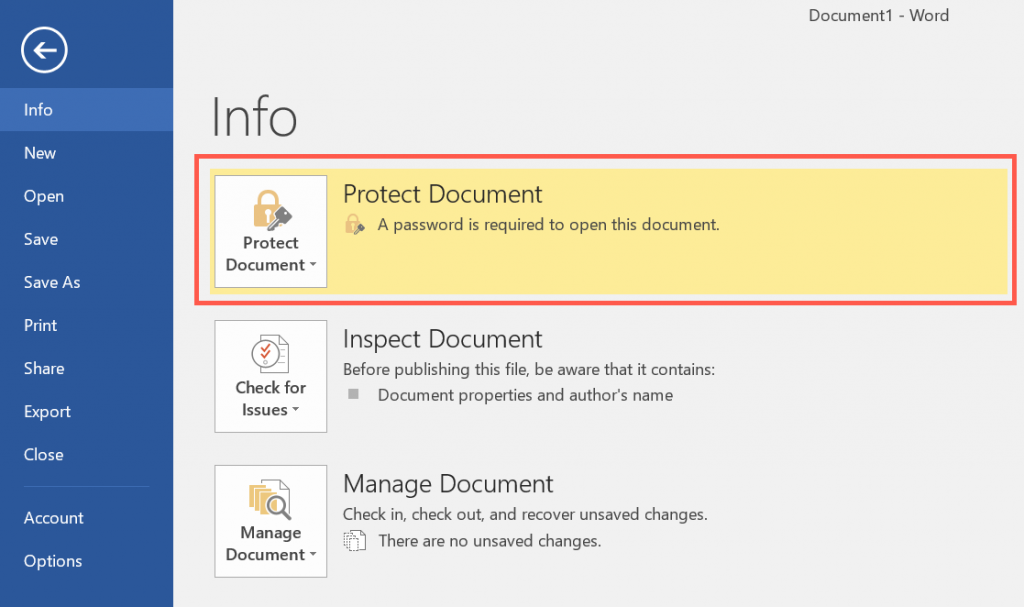This screenshot has height=607, width=1024.
Task: Click the small document icon beside unsaved changes
Action: (x=354, y=541)
